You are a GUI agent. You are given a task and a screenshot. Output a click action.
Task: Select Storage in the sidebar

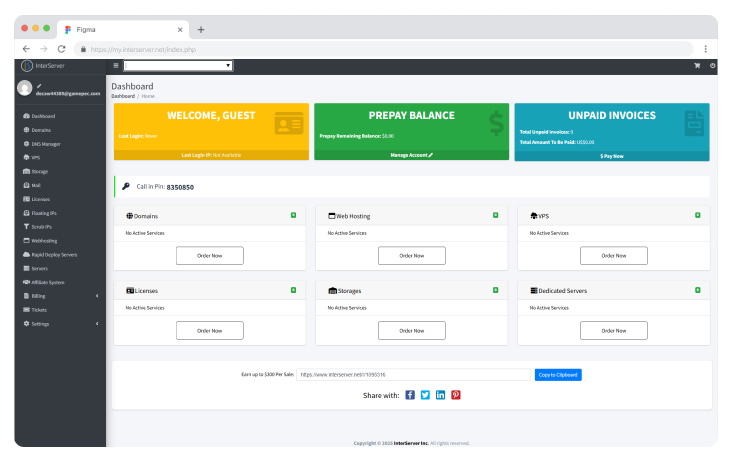pos(36,172)
